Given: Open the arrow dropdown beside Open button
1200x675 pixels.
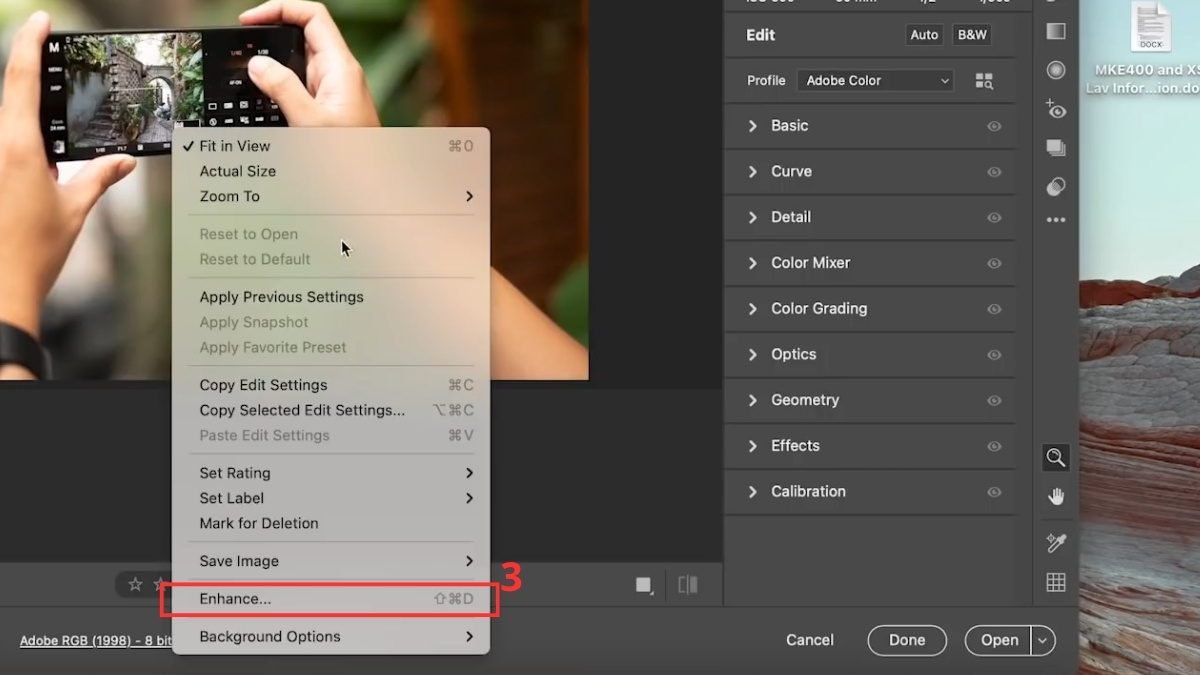Looking at the screenshot, I should (x=1043, y=640).
